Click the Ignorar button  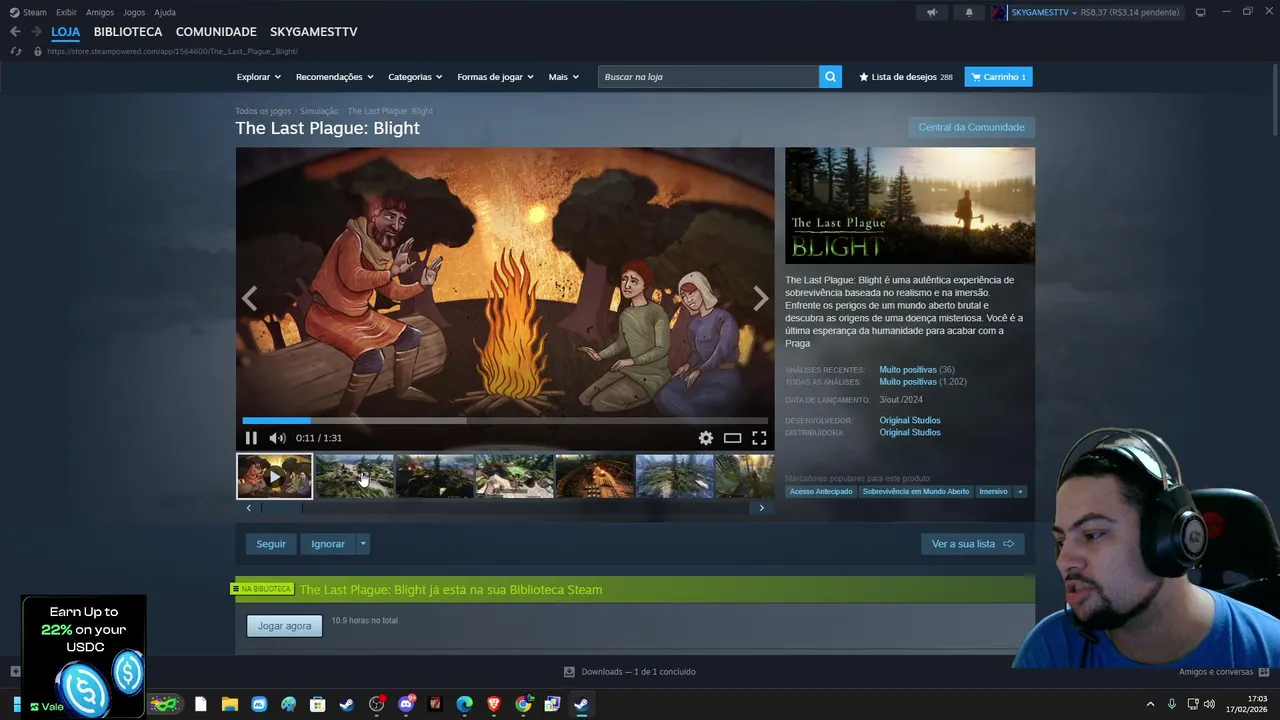[328, 544]
